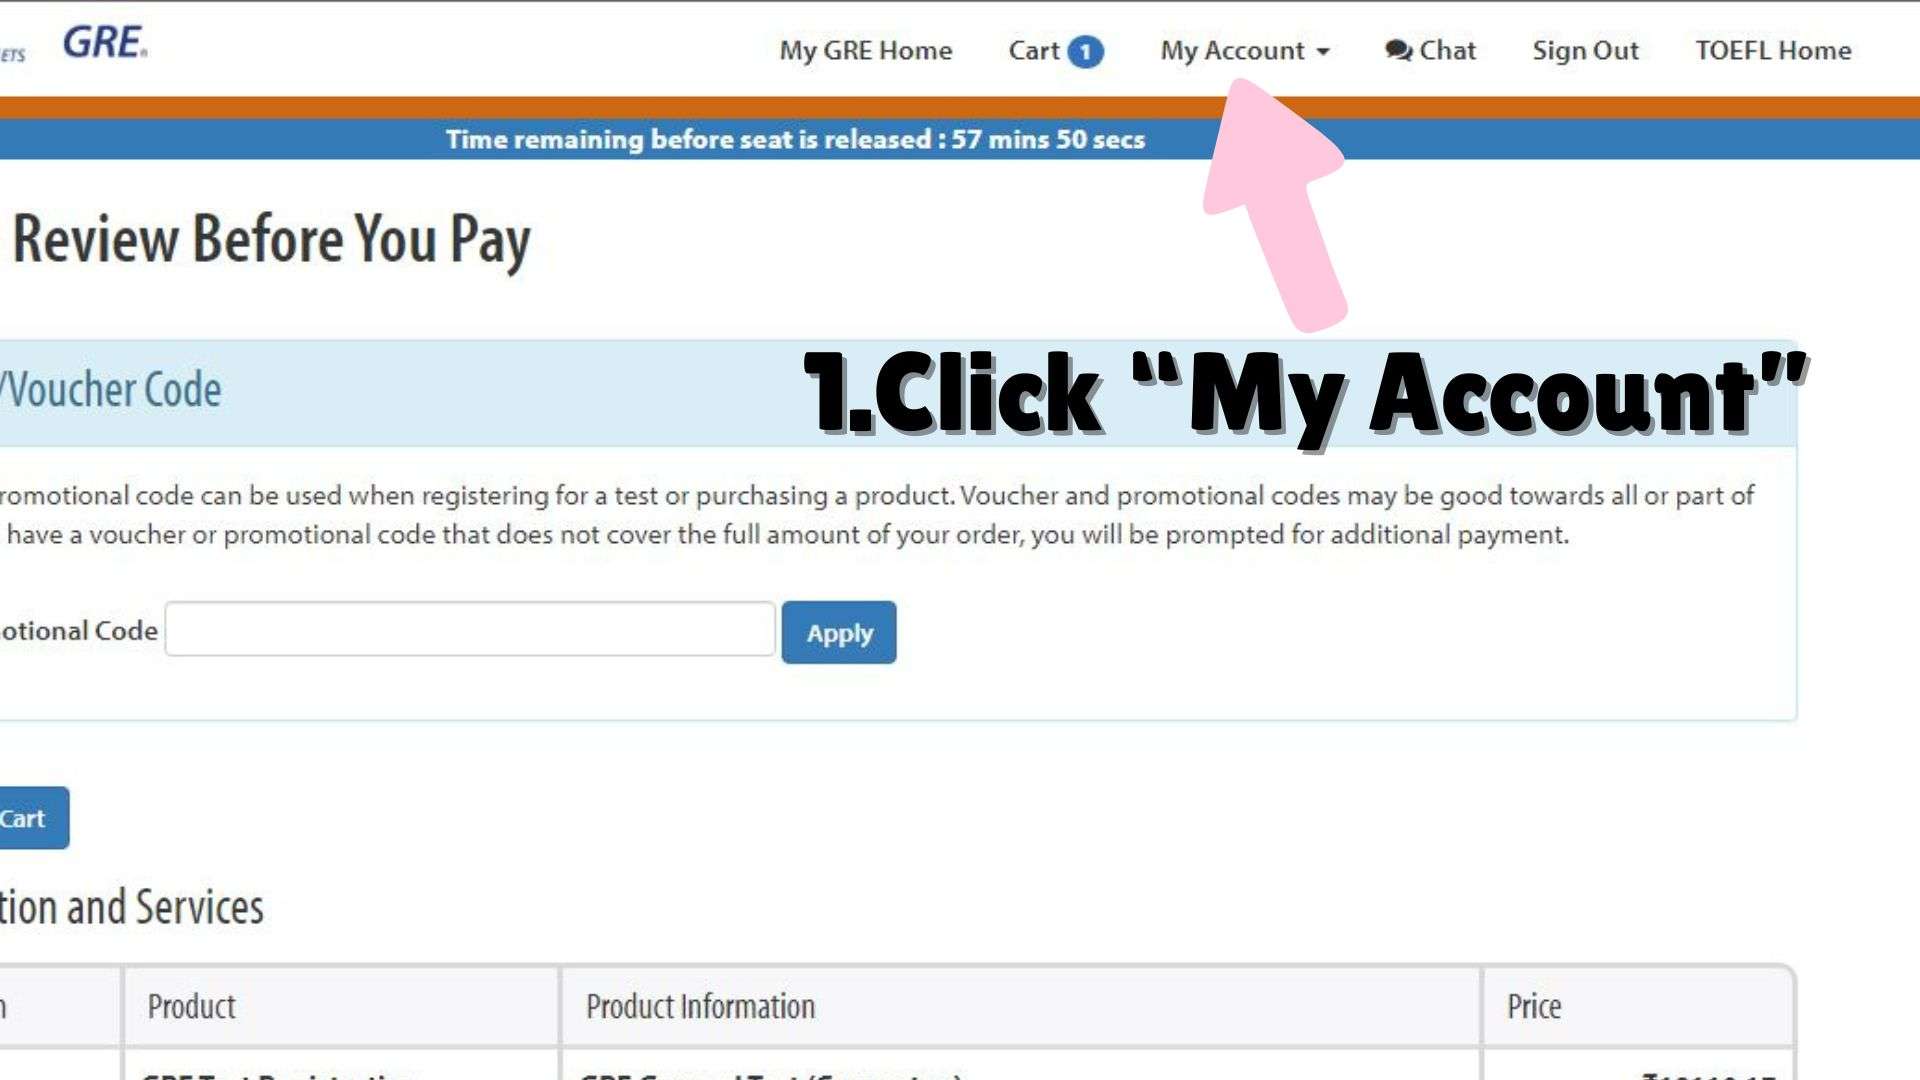Click the My GRE Home navigation icon
This screenshot has height=1080, width=1920.
[865, 50]
